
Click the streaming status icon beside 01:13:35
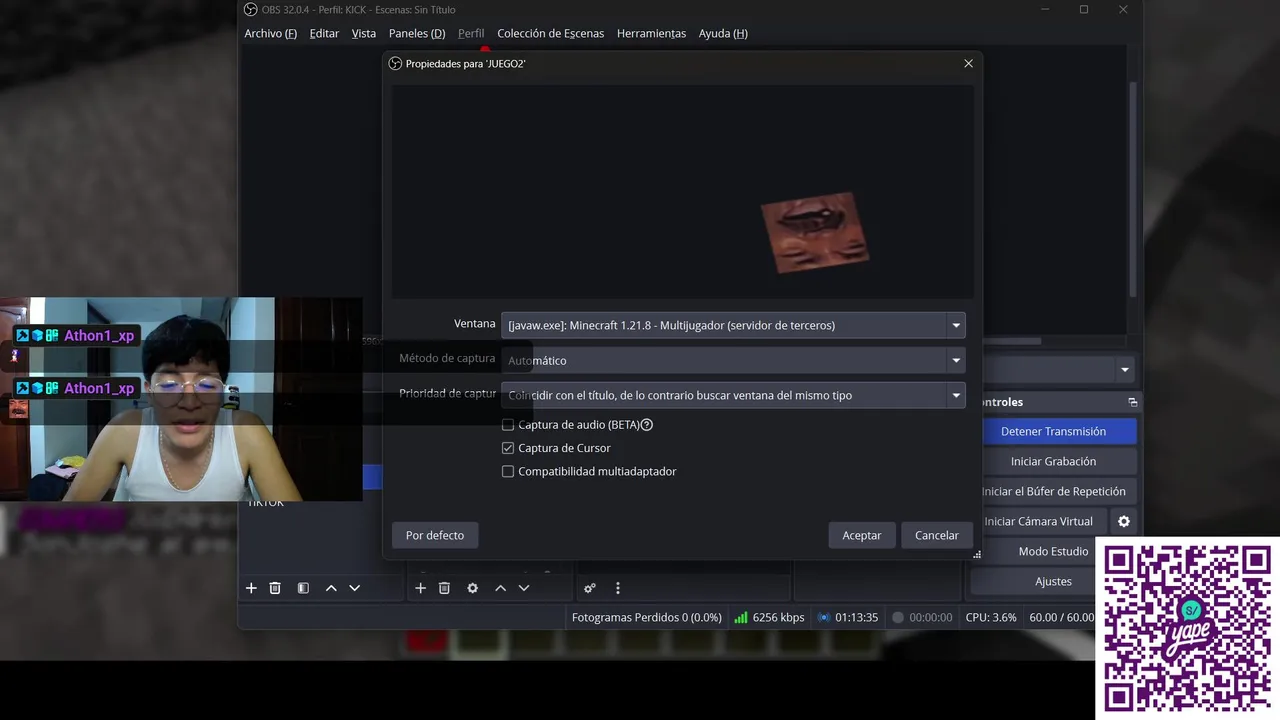click(x=824, y=617)
